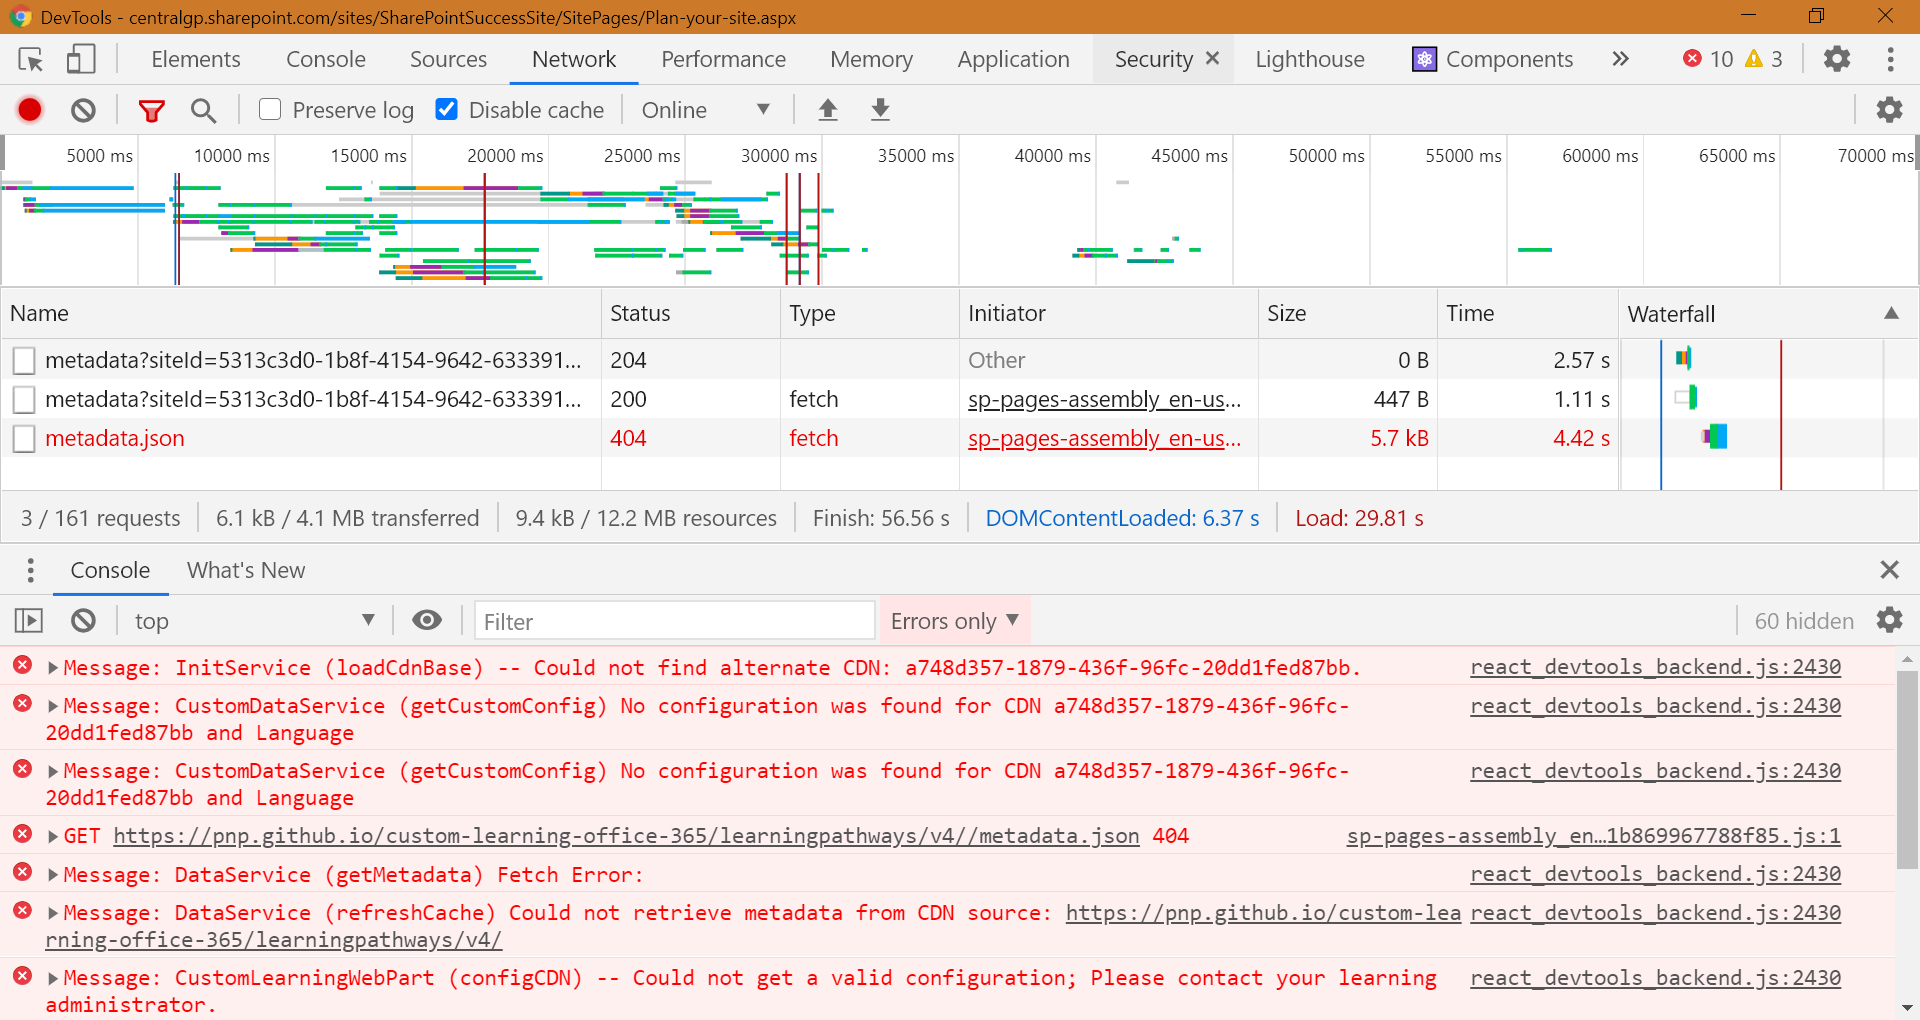Screen dimensions: 1920x1020
Task: Select the inspect element tool
Action: pyautogui.click(x=30, y=59)
